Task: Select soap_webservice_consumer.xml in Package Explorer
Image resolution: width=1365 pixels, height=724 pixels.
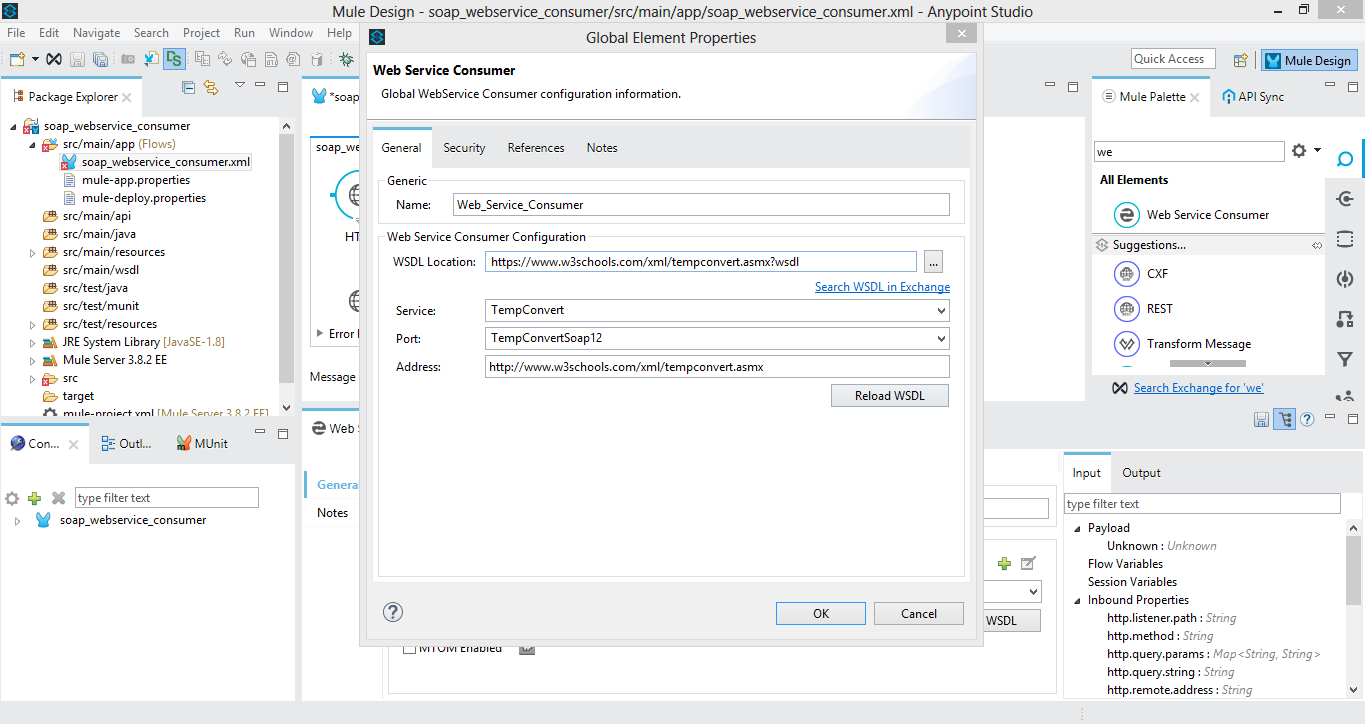Action: (x=166, y=162)
